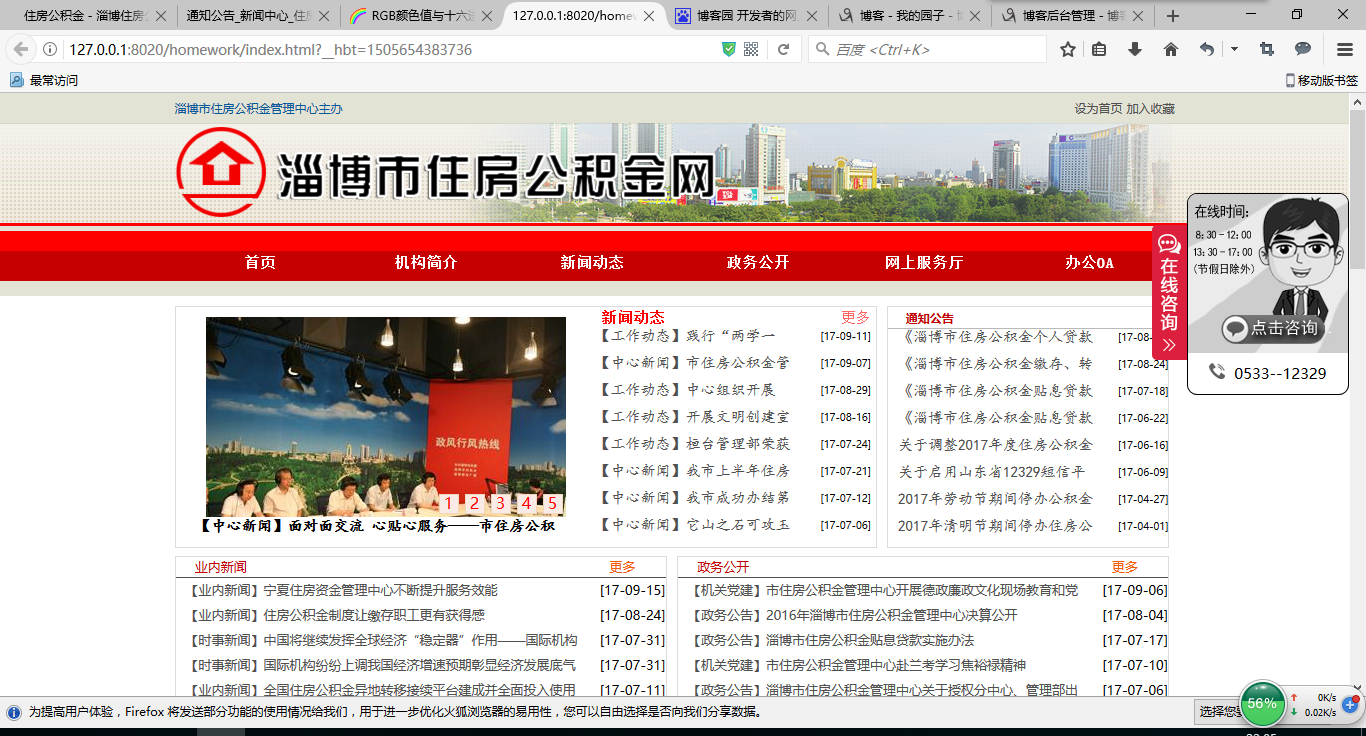The height and width of the screenshot is (736, 1366).
Task: Select slide number 5 on the news slideshow
Action: [552, 504]
